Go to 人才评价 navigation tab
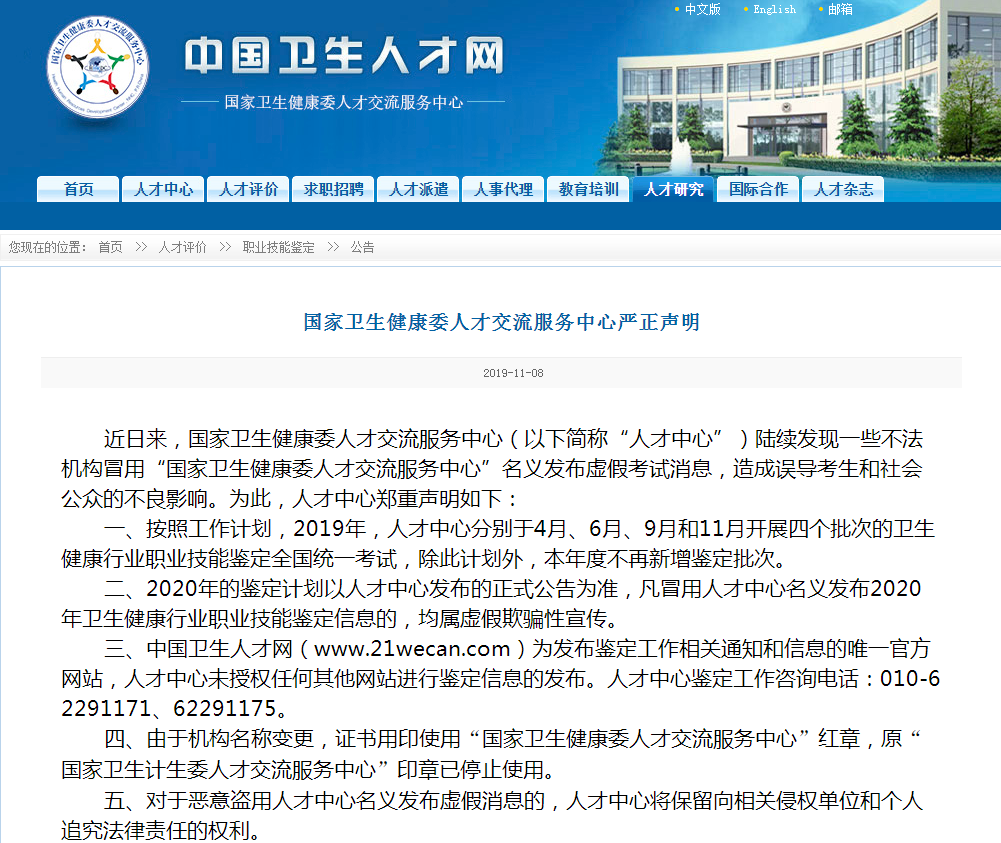This screenshot has width=1001, height=843. [248, 189]
